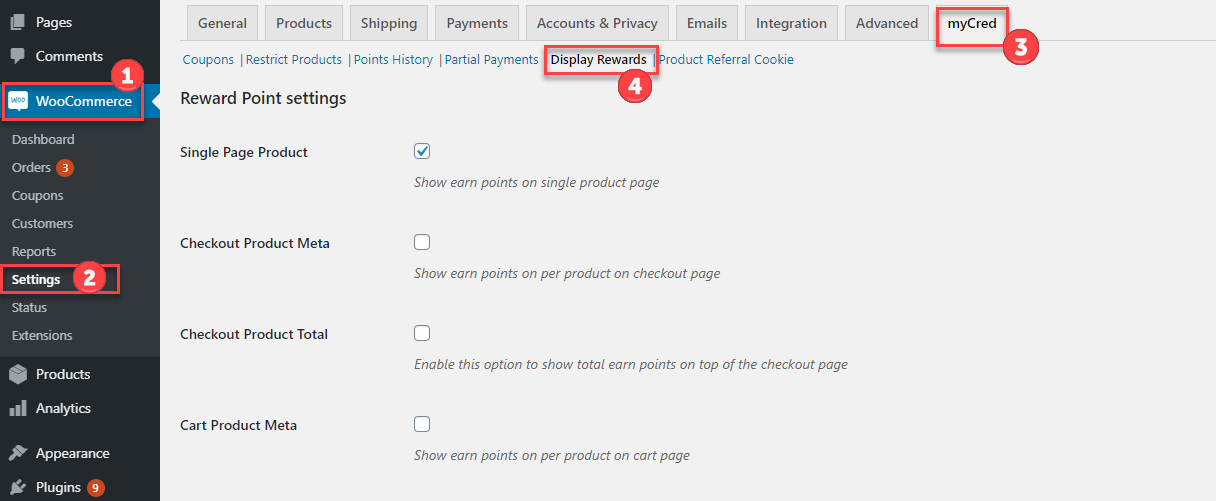Click the Orders count badge
The height and width of the screenshot is (501, 1216).
pos(65,168)
